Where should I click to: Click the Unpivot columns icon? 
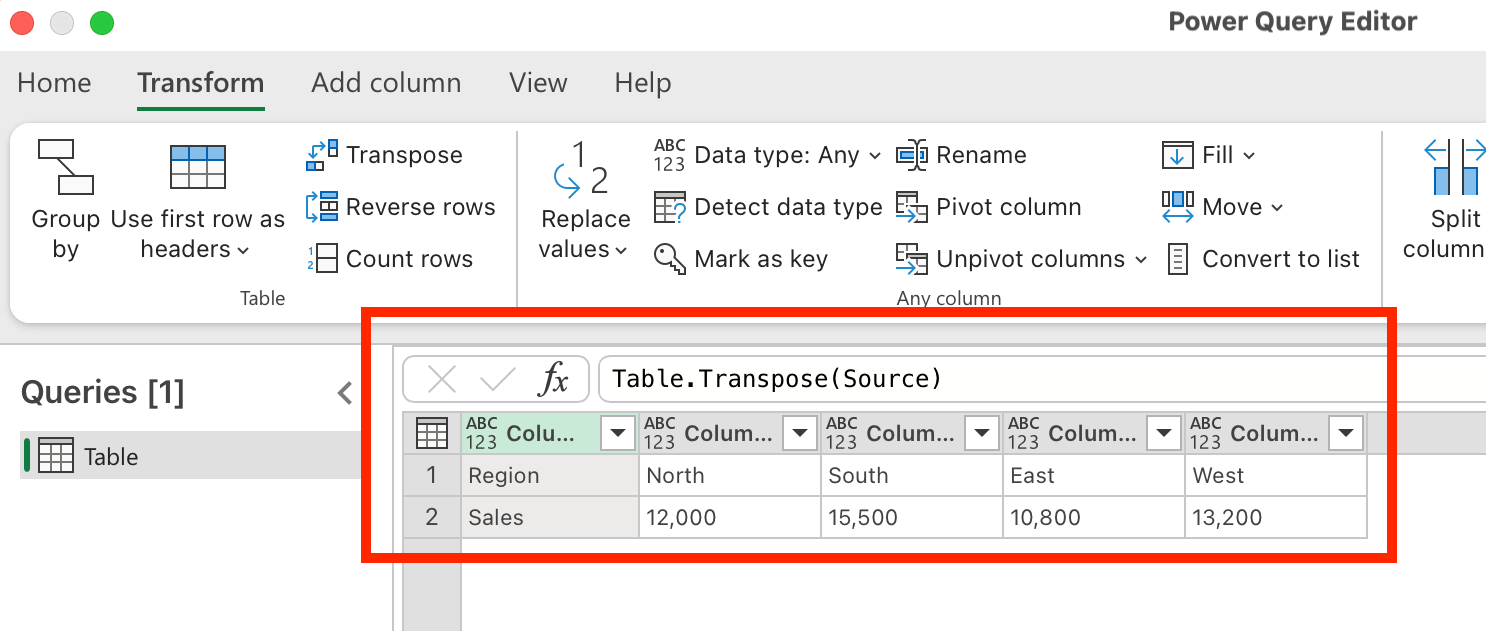point(912,259)
